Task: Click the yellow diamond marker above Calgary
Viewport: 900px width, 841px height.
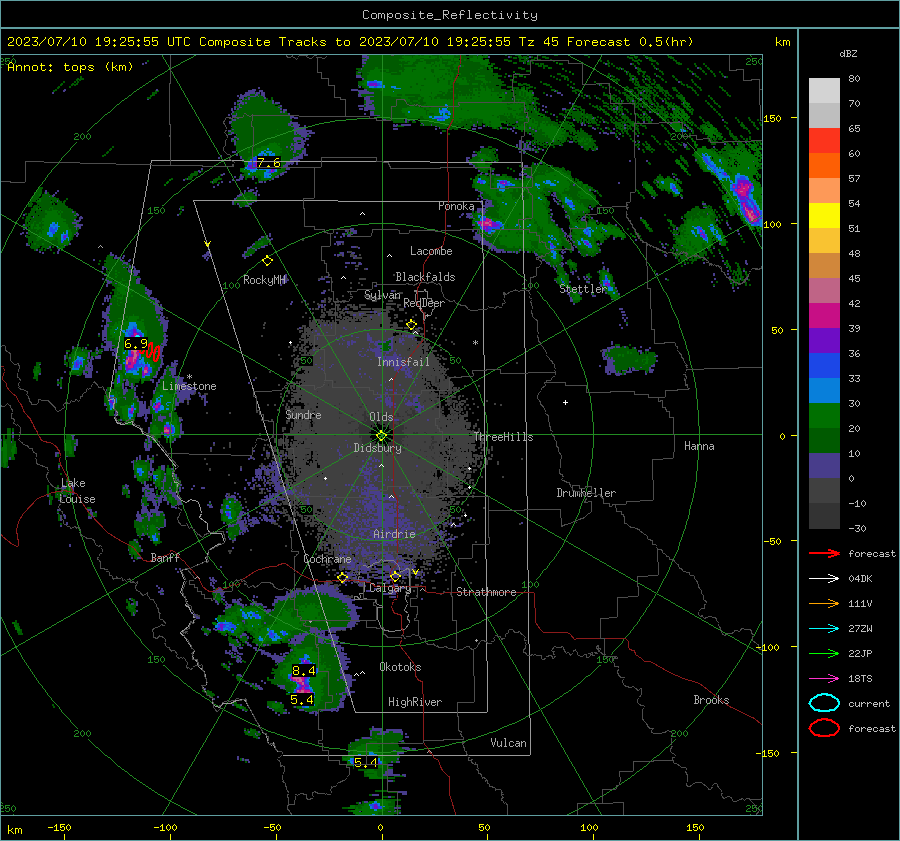Action: [x=395, y=576]
